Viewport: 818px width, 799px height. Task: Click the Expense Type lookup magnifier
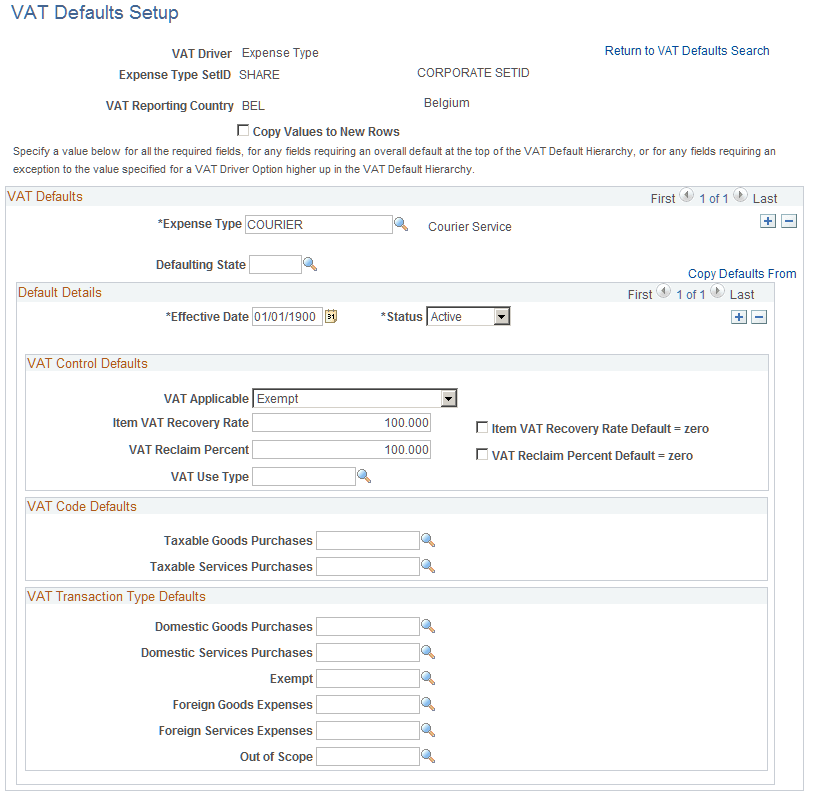click(x=402, y=224)
